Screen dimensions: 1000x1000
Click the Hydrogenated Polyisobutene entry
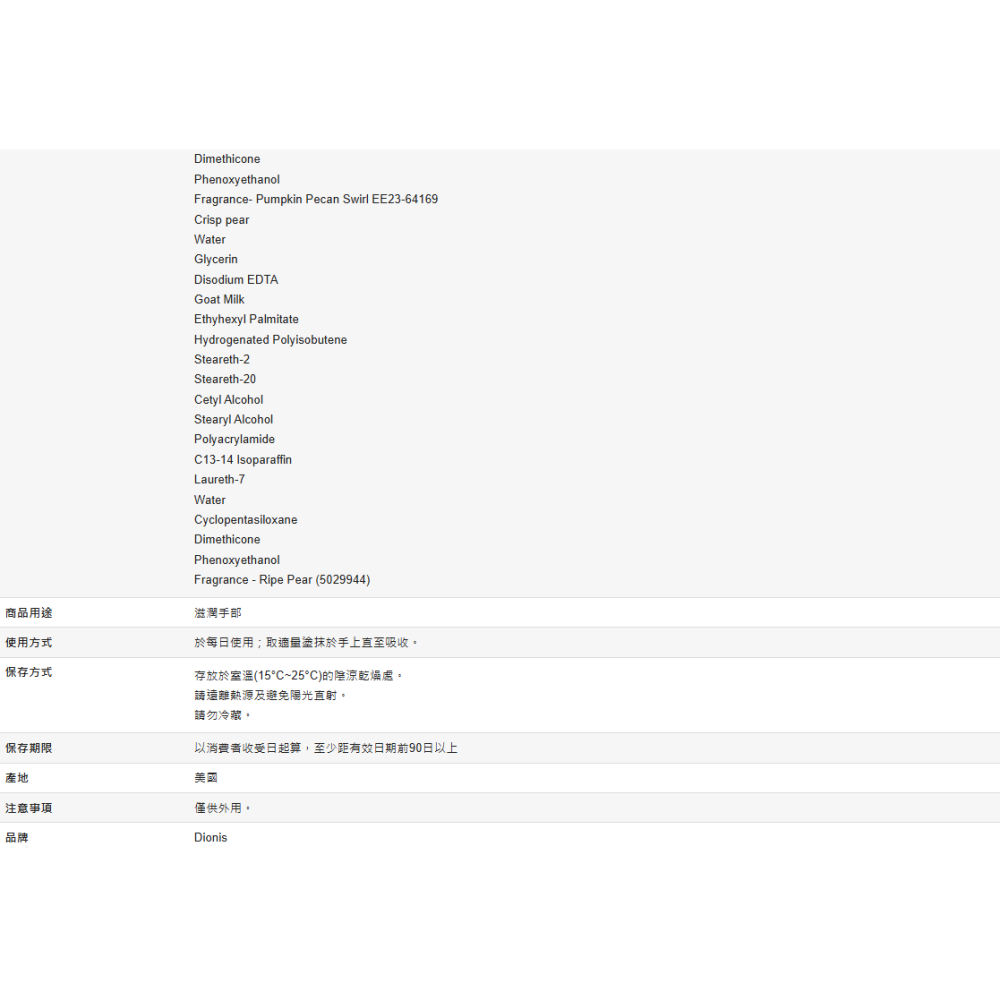point(270,339)
